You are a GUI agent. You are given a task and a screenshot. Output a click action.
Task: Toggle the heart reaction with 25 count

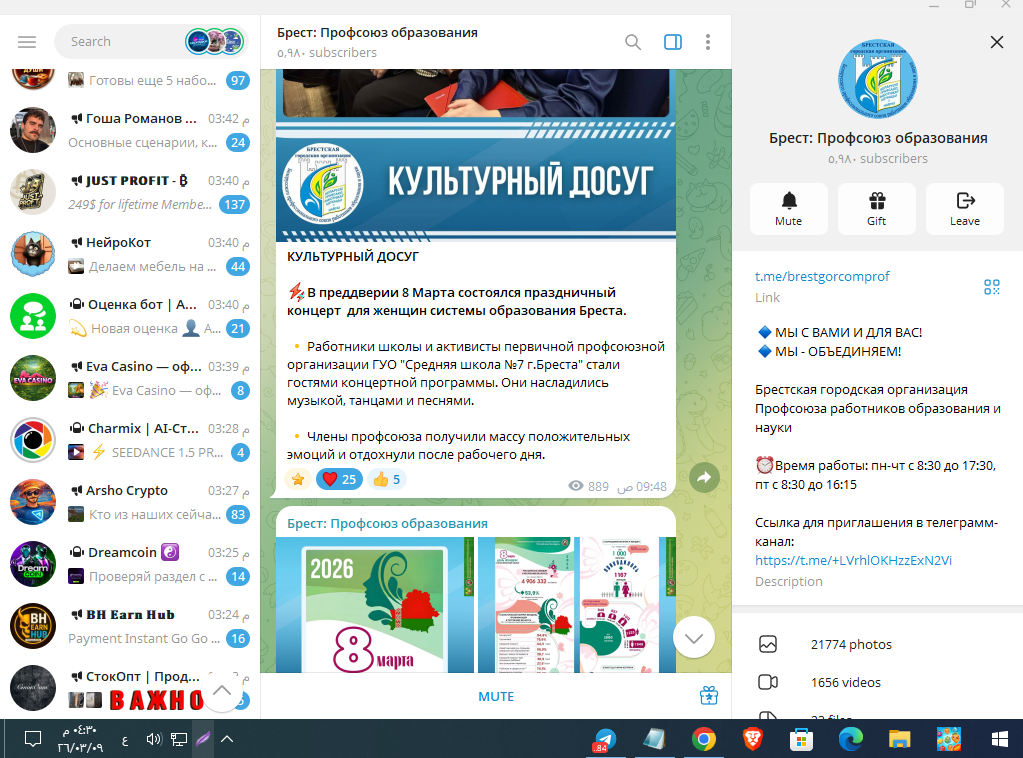click(x=339, y=479)
